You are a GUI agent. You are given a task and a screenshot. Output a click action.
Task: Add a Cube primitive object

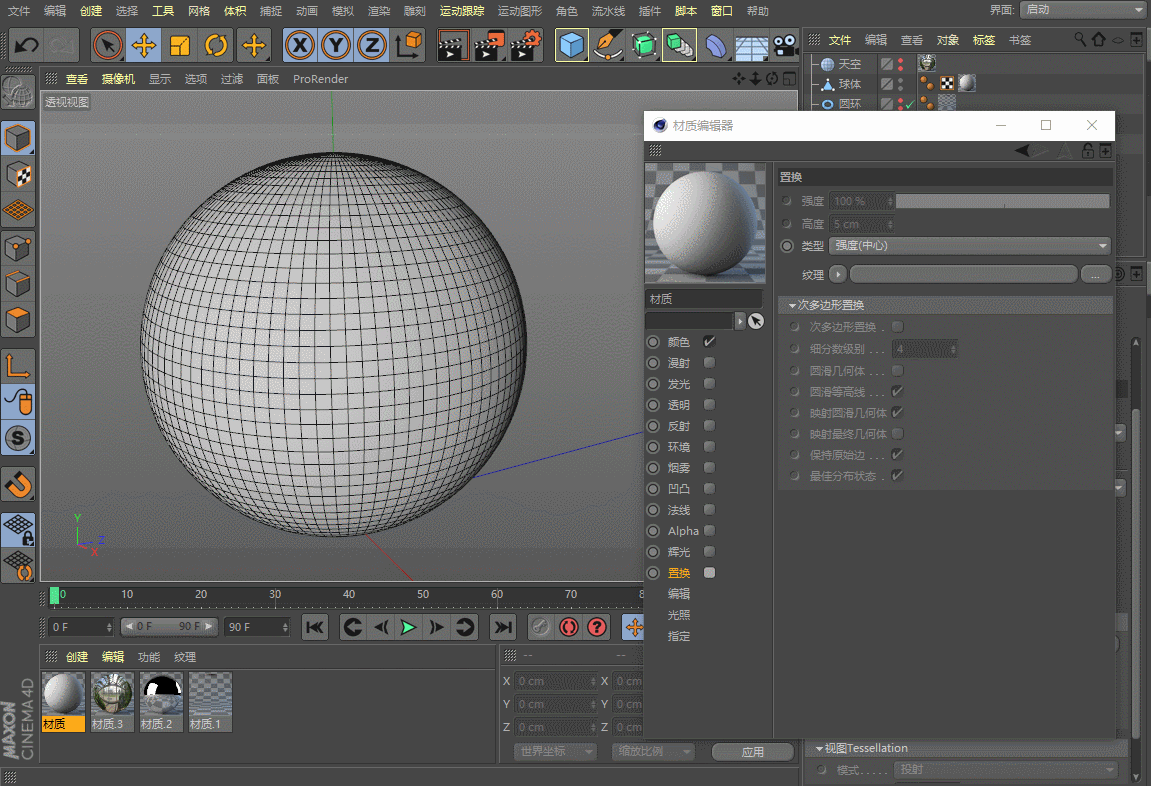click(x=571, y=46)
